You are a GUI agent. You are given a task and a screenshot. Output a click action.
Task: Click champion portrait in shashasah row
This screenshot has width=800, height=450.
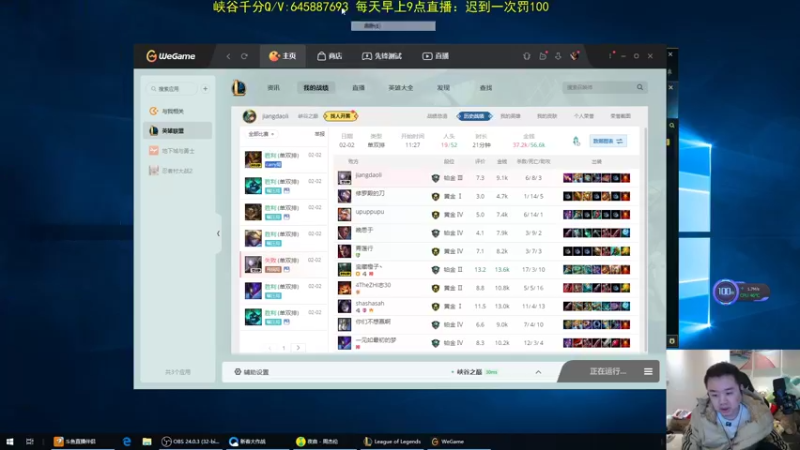click(x=344, y=307)
